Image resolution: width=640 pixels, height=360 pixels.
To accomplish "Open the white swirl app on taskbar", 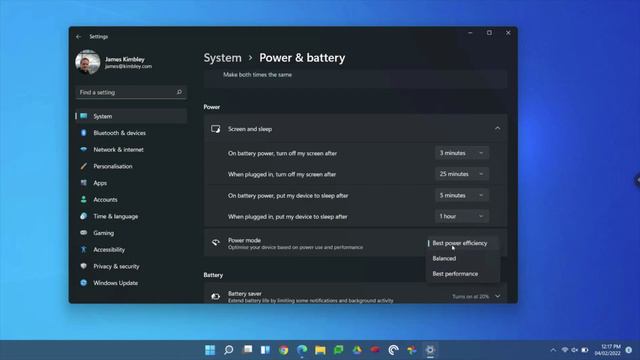I will (x=393, y=350).
